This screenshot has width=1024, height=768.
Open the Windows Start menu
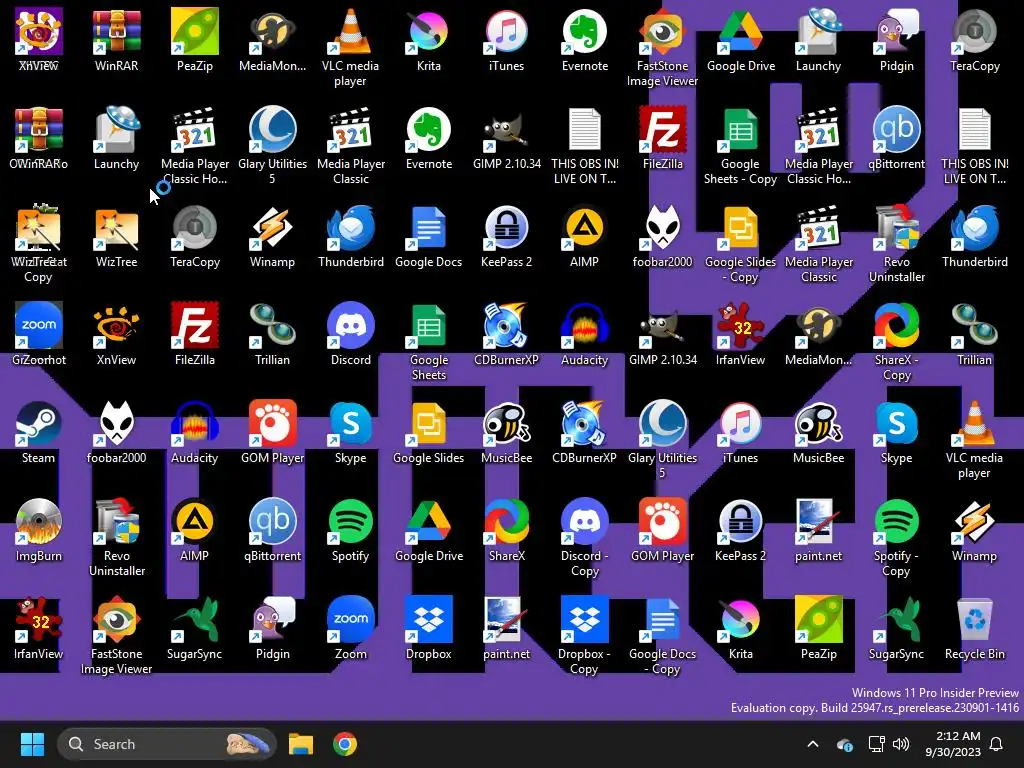pos(32,744)
